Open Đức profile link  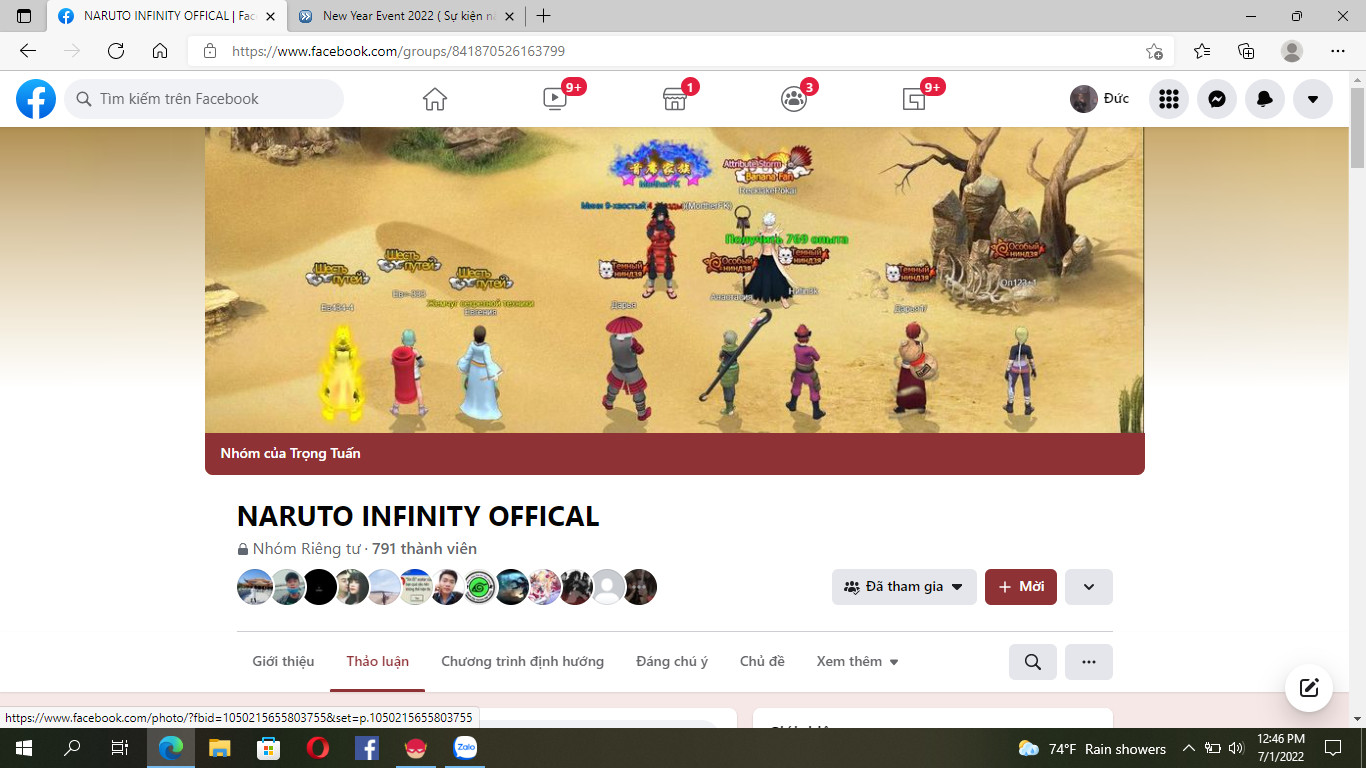point(1100,99)
